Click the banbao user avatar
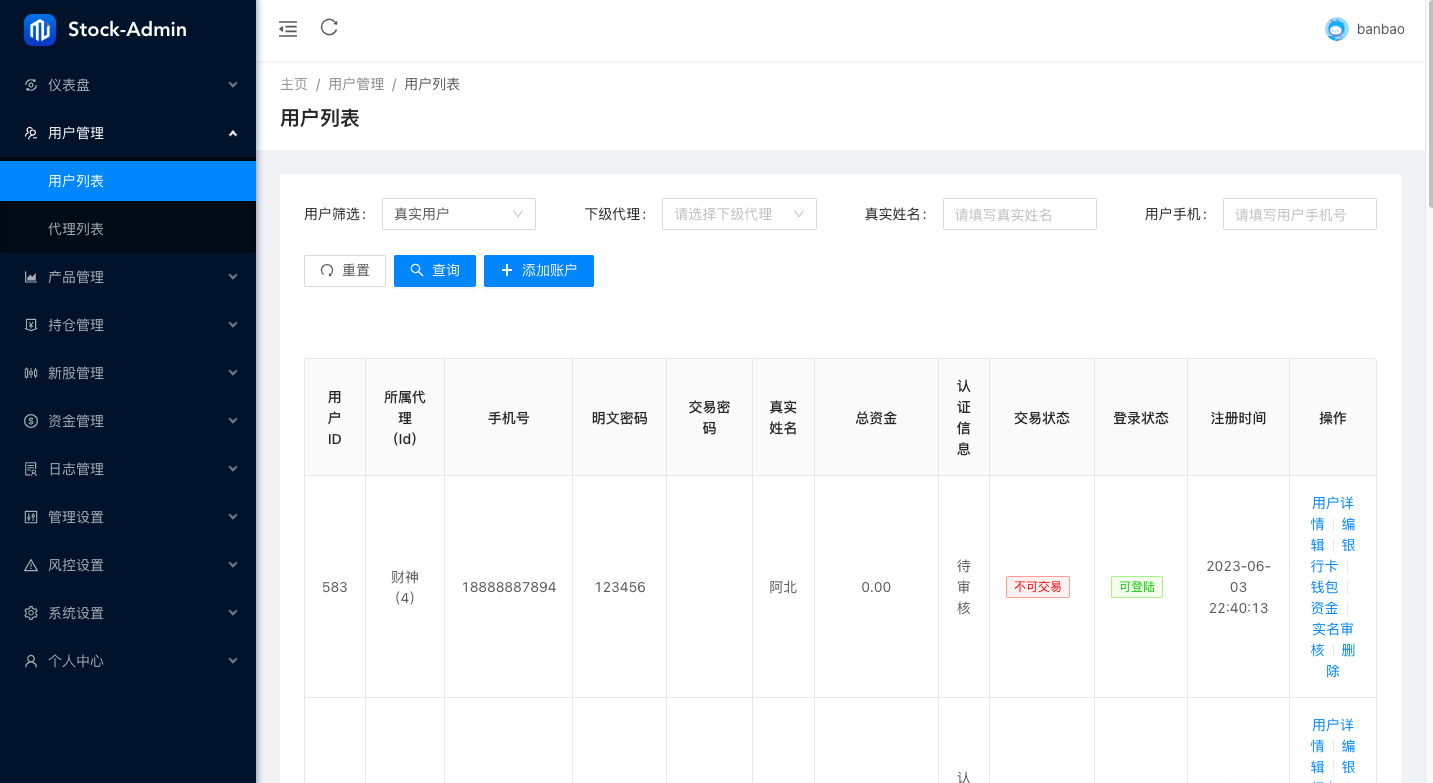This screenshot has height=783, width=1433. (x=1336, y=30)
